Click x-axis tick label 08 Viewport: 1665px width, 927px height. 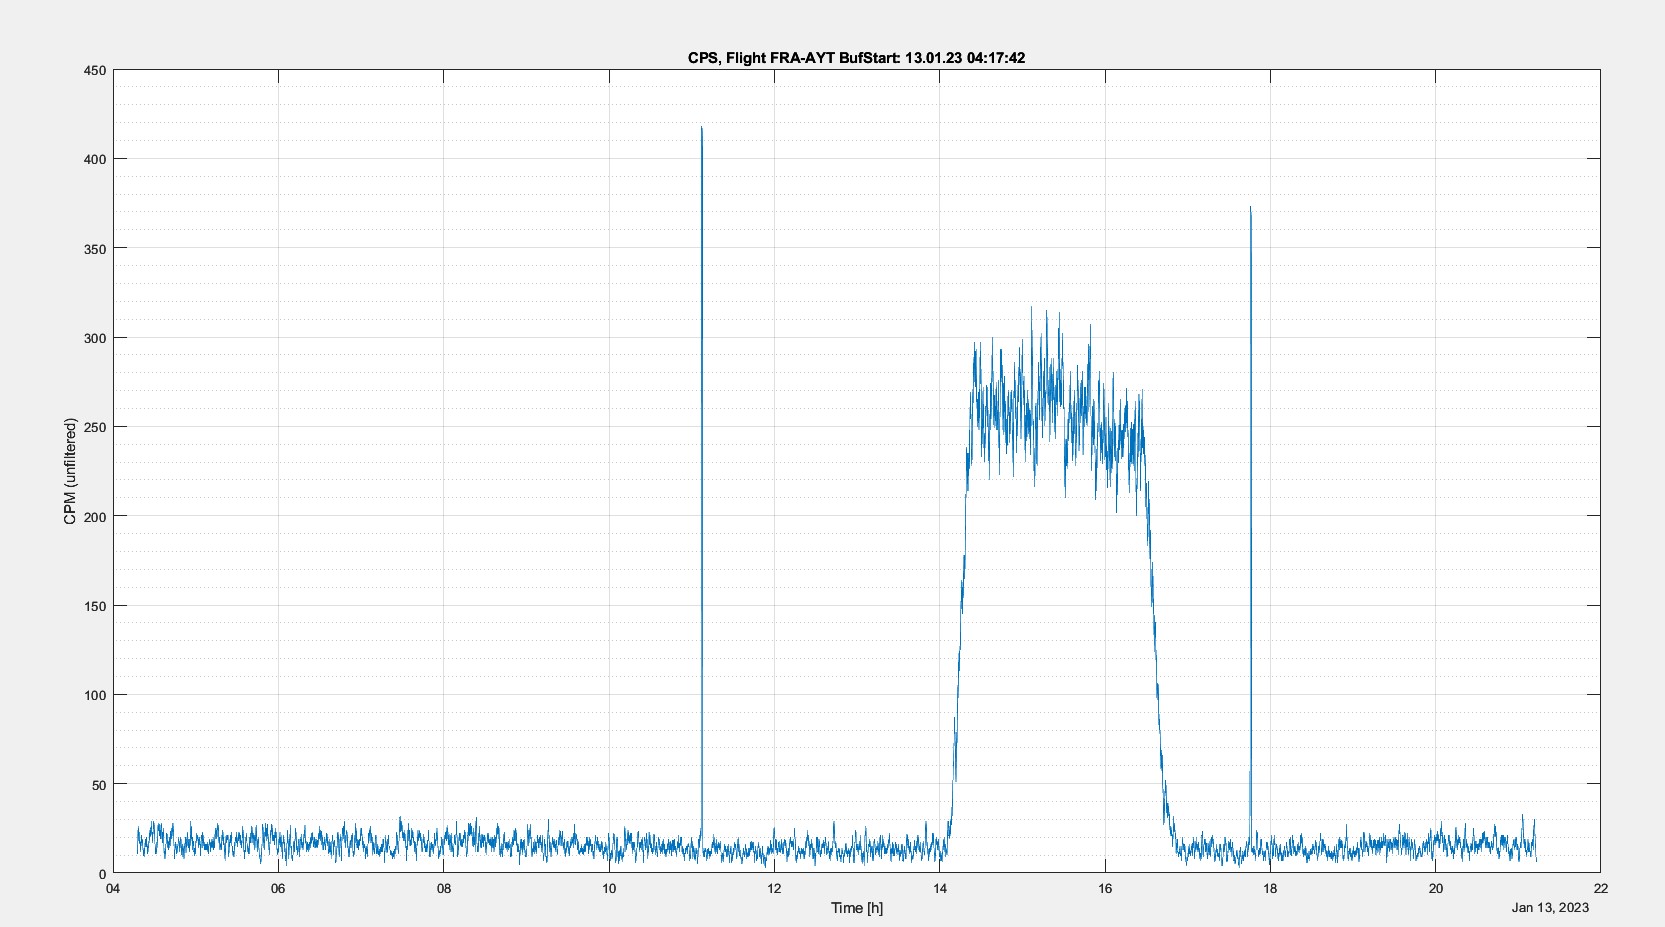[x=444, y=889]
